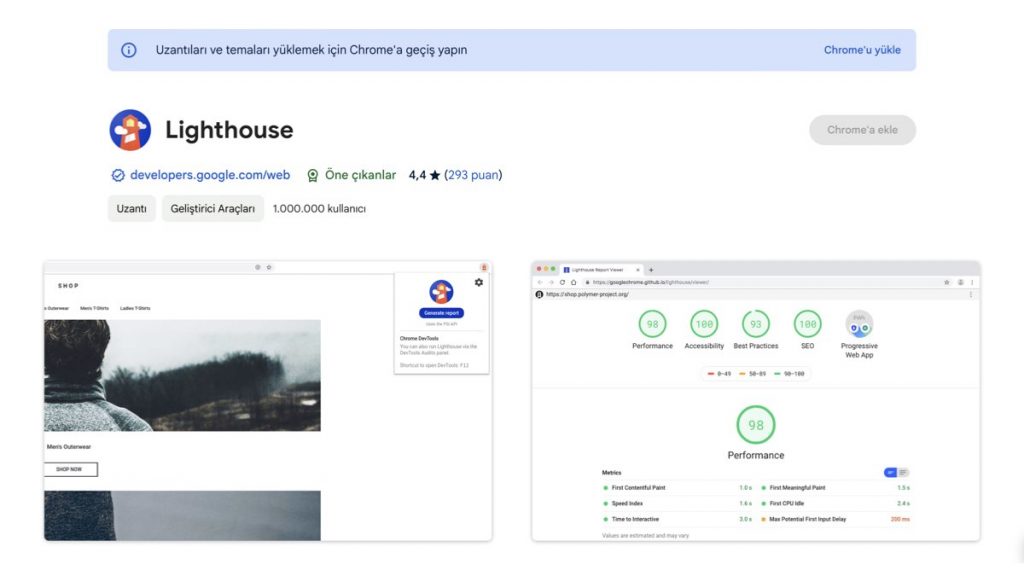This screenshot has height=576, width=1024.
Task: Select the Geliştirici Araçları category chip
Action: 213,209
